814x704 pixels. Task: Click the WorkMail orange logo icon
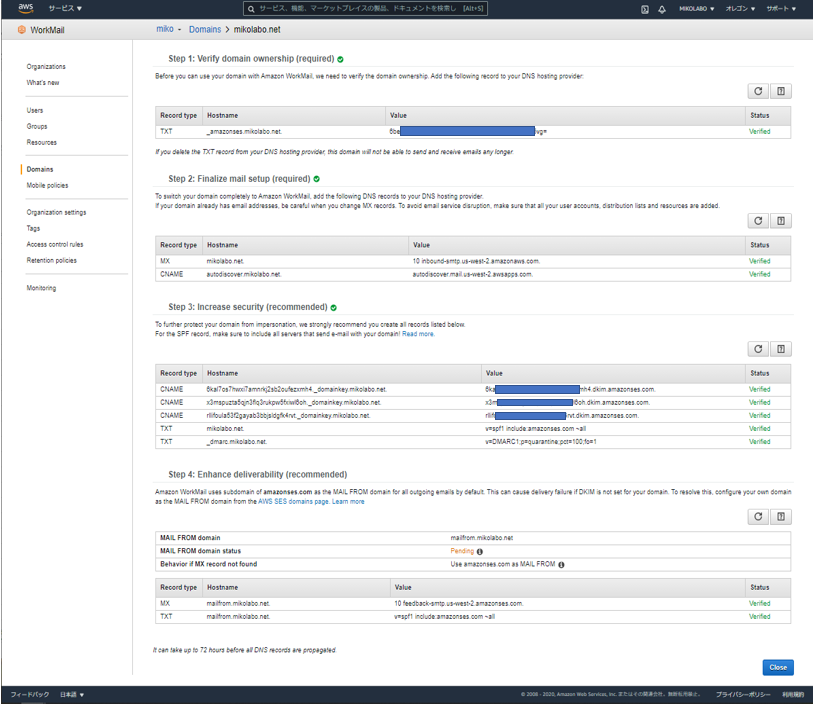(x=21, y=30)
